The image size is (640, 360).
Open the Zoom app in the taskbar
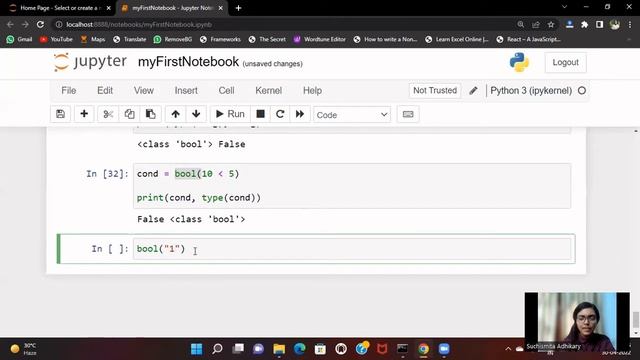(x=444, y=349)
